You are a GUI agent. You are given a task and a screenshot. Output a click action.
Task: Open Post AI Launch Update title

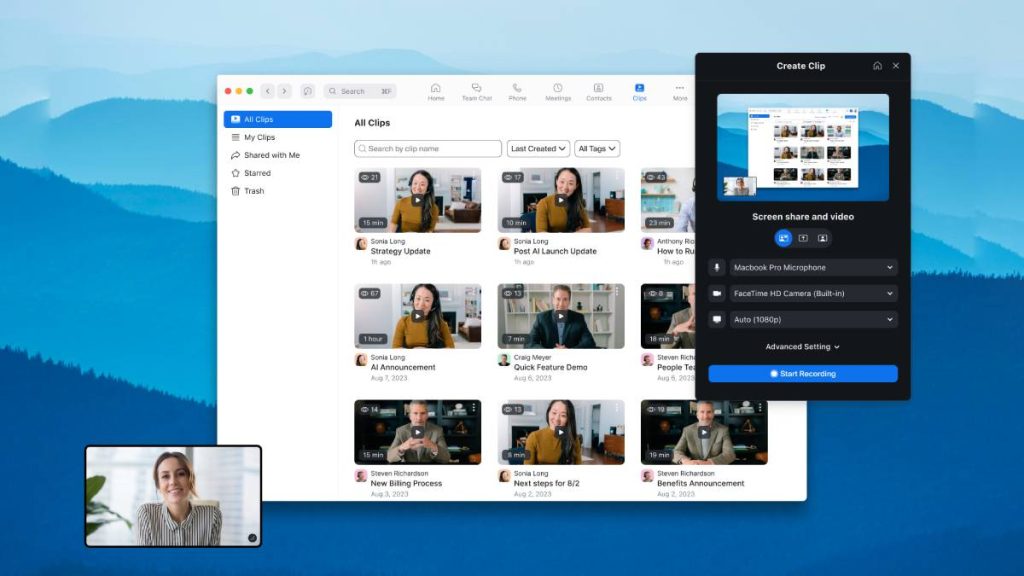pos(555,251)
